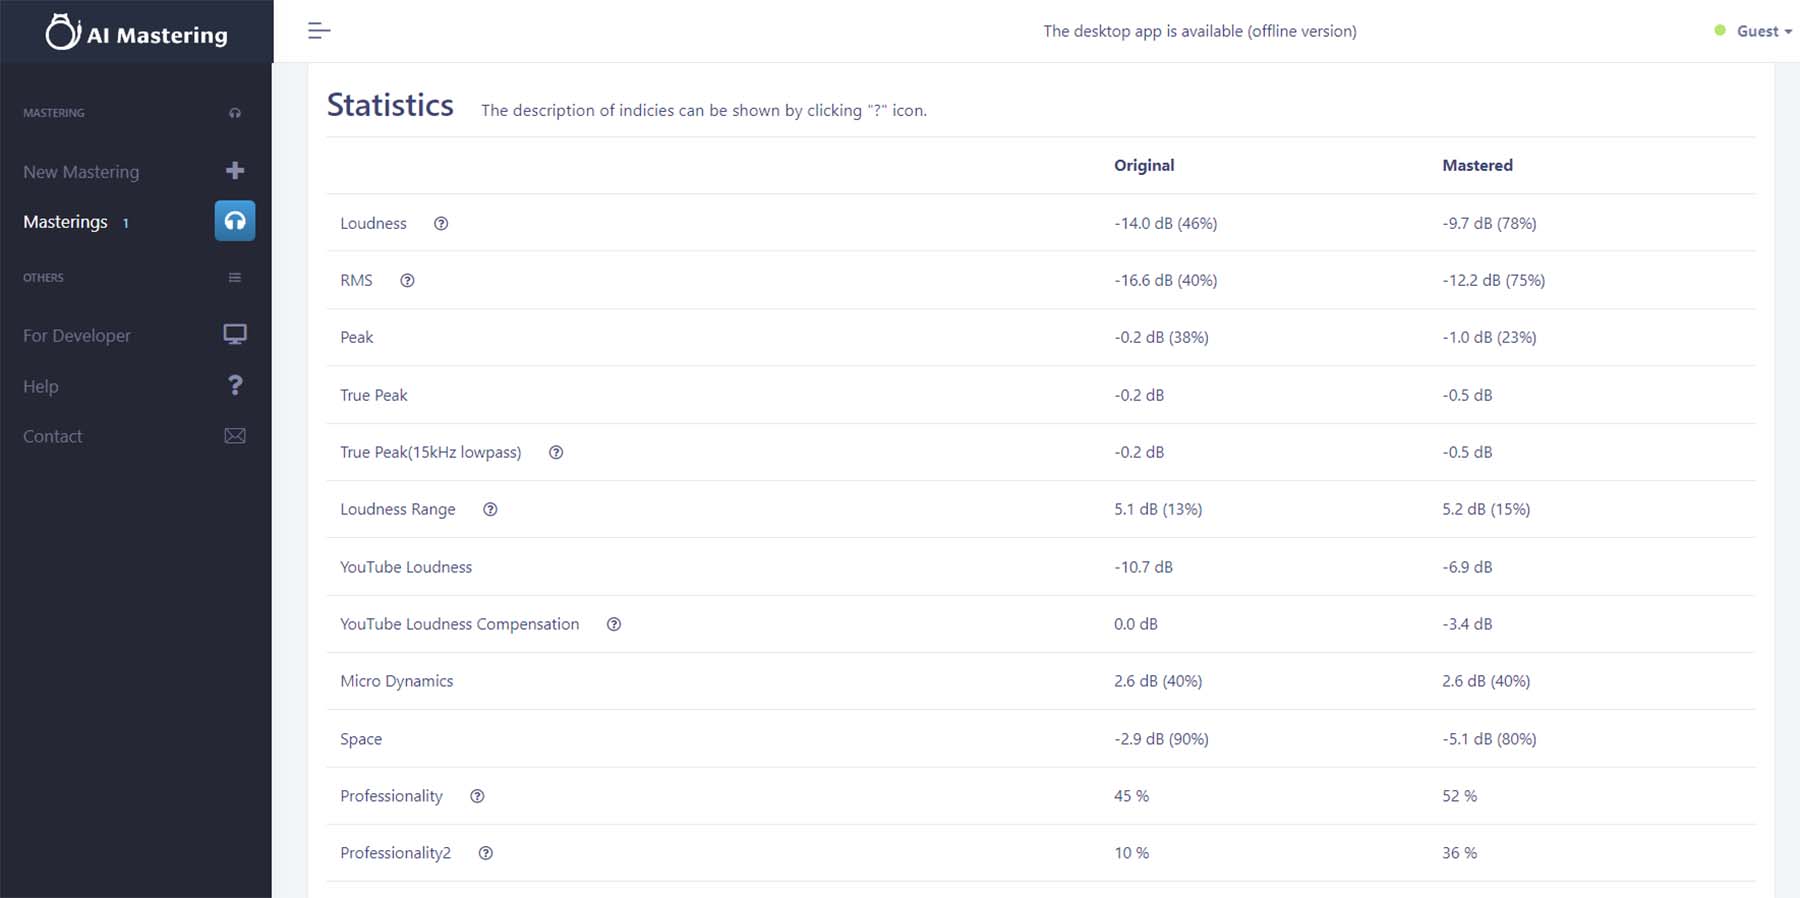This screenshot has width=1800, height=898.
Task: Show the Loudness Range explanation icon
Action: (490, 509)
